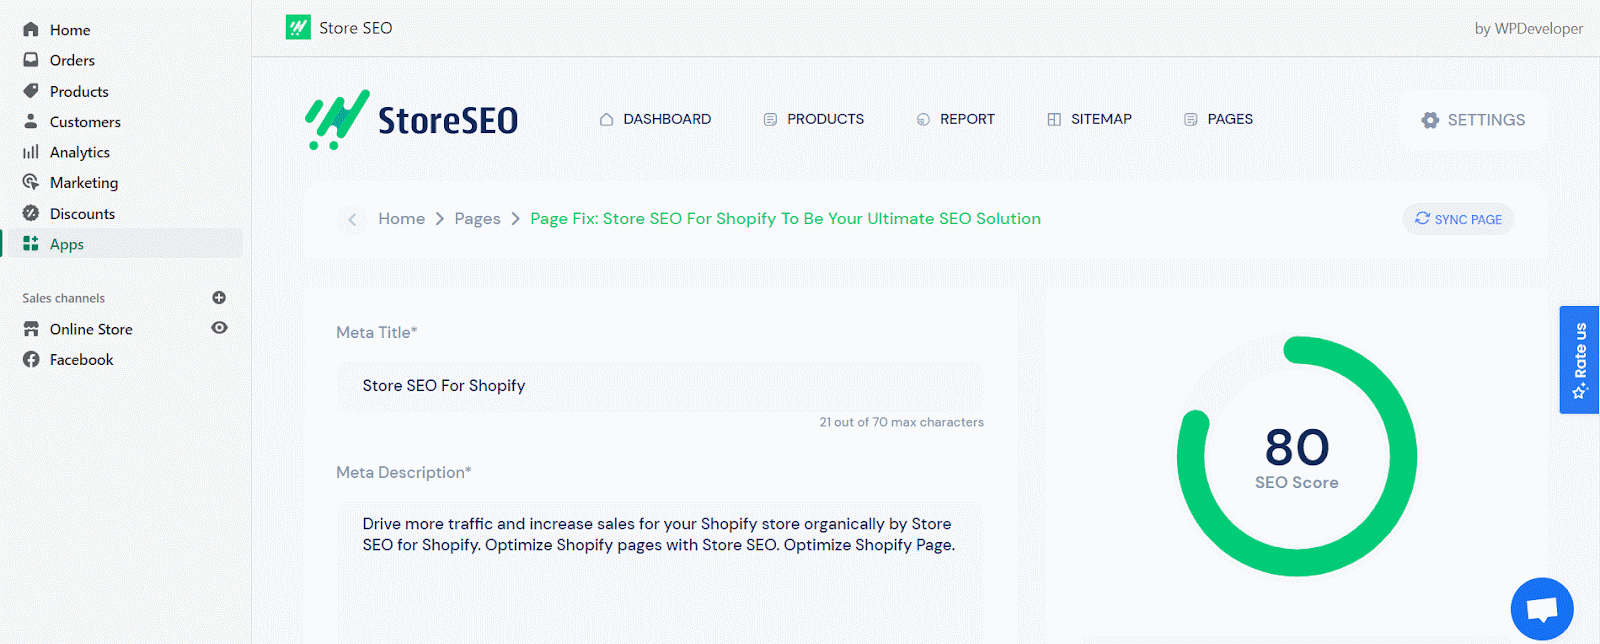Click '21 out of 70 max characters' text
Image resolution: width=1600 pixels, height=644 pixels.
click(901, 422)
